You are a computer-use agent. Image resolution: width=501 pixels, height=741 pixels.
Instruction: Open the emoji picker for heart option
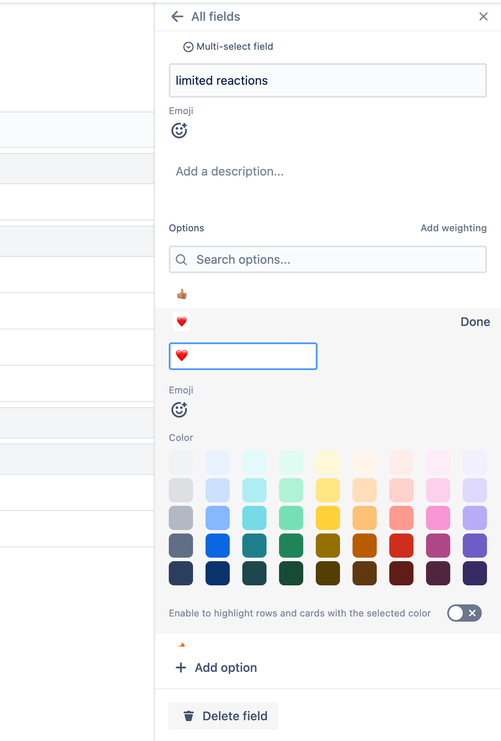179,409
